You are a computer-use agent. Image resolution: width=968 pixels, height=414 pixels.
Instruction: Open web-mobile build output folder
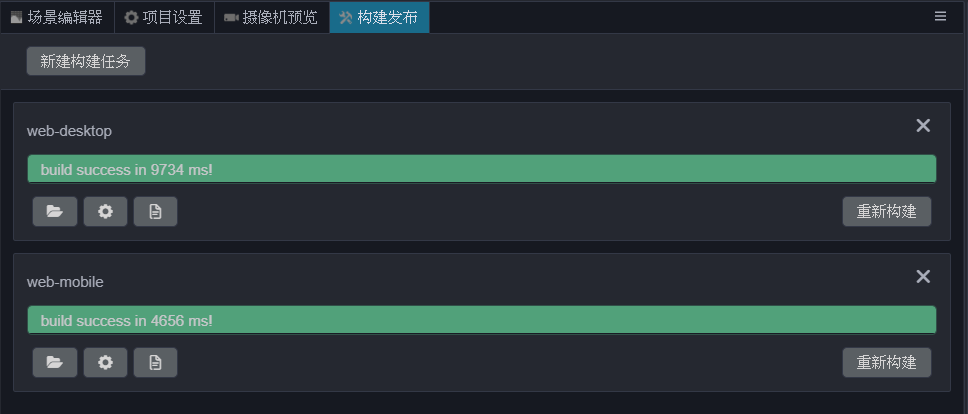(55, 363)
